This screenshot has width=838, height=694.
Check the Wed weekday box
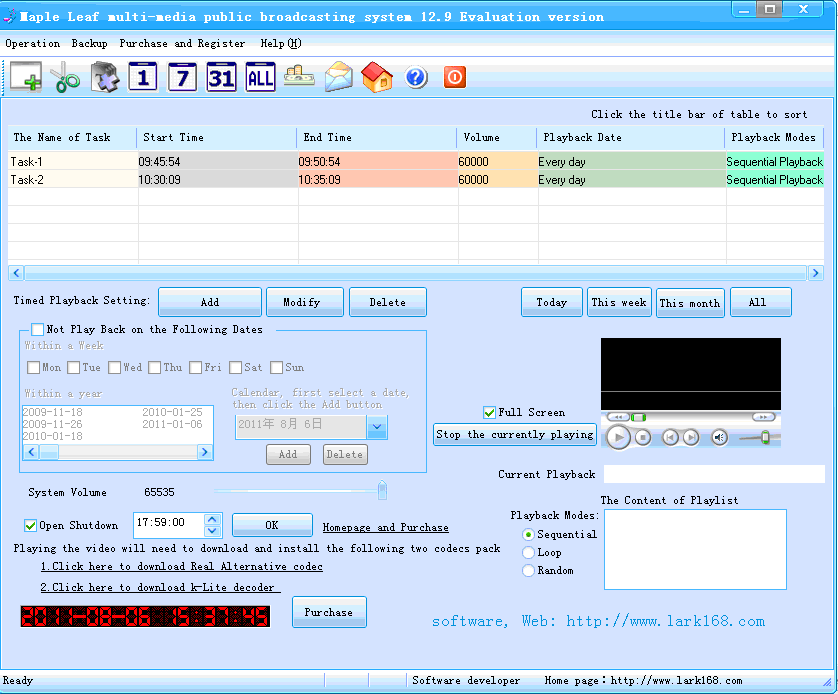coord(114,368)
